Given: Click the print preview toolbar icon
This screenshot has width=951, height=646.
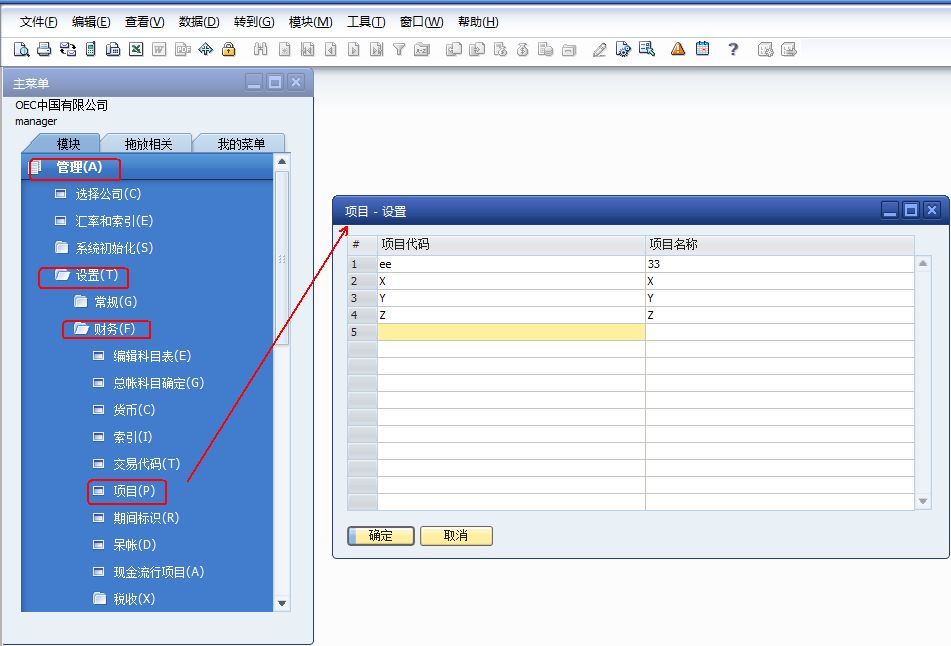Looking at the screenshot, I should click(21, 49).
